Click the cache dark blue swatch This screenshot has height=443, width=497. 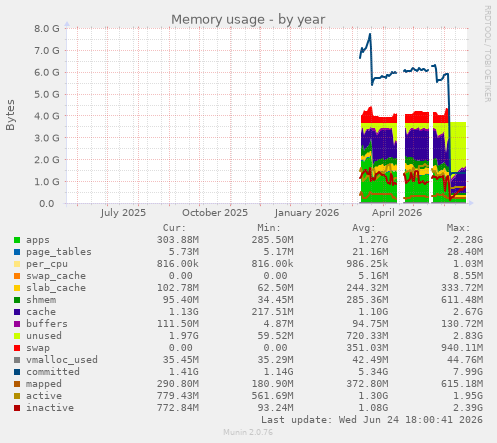(17, 312)
